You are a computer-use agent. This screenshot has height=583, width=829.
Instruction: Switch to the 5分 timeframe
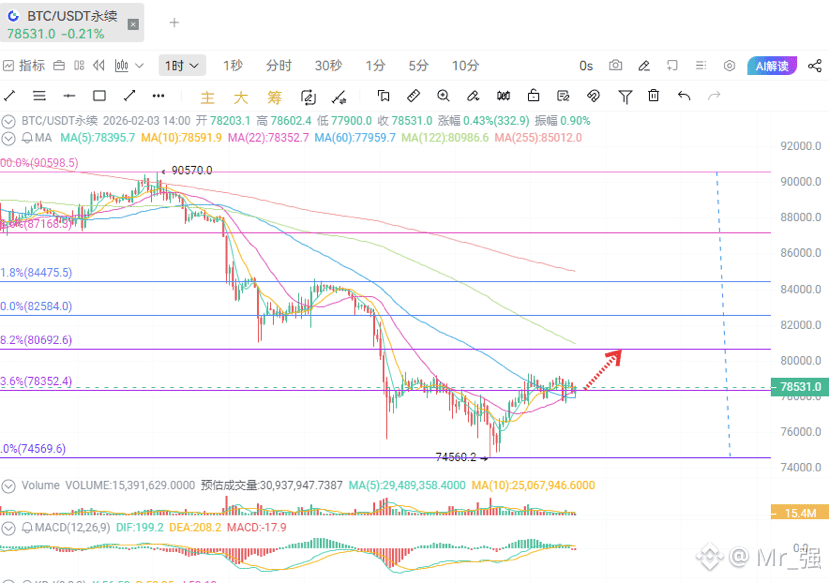pos(418,66)
